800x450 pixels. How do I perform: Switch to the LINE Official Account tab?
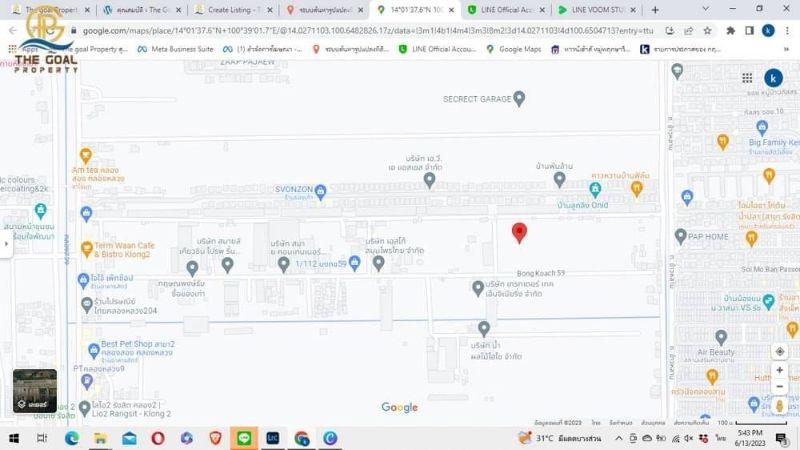[506, 10]
